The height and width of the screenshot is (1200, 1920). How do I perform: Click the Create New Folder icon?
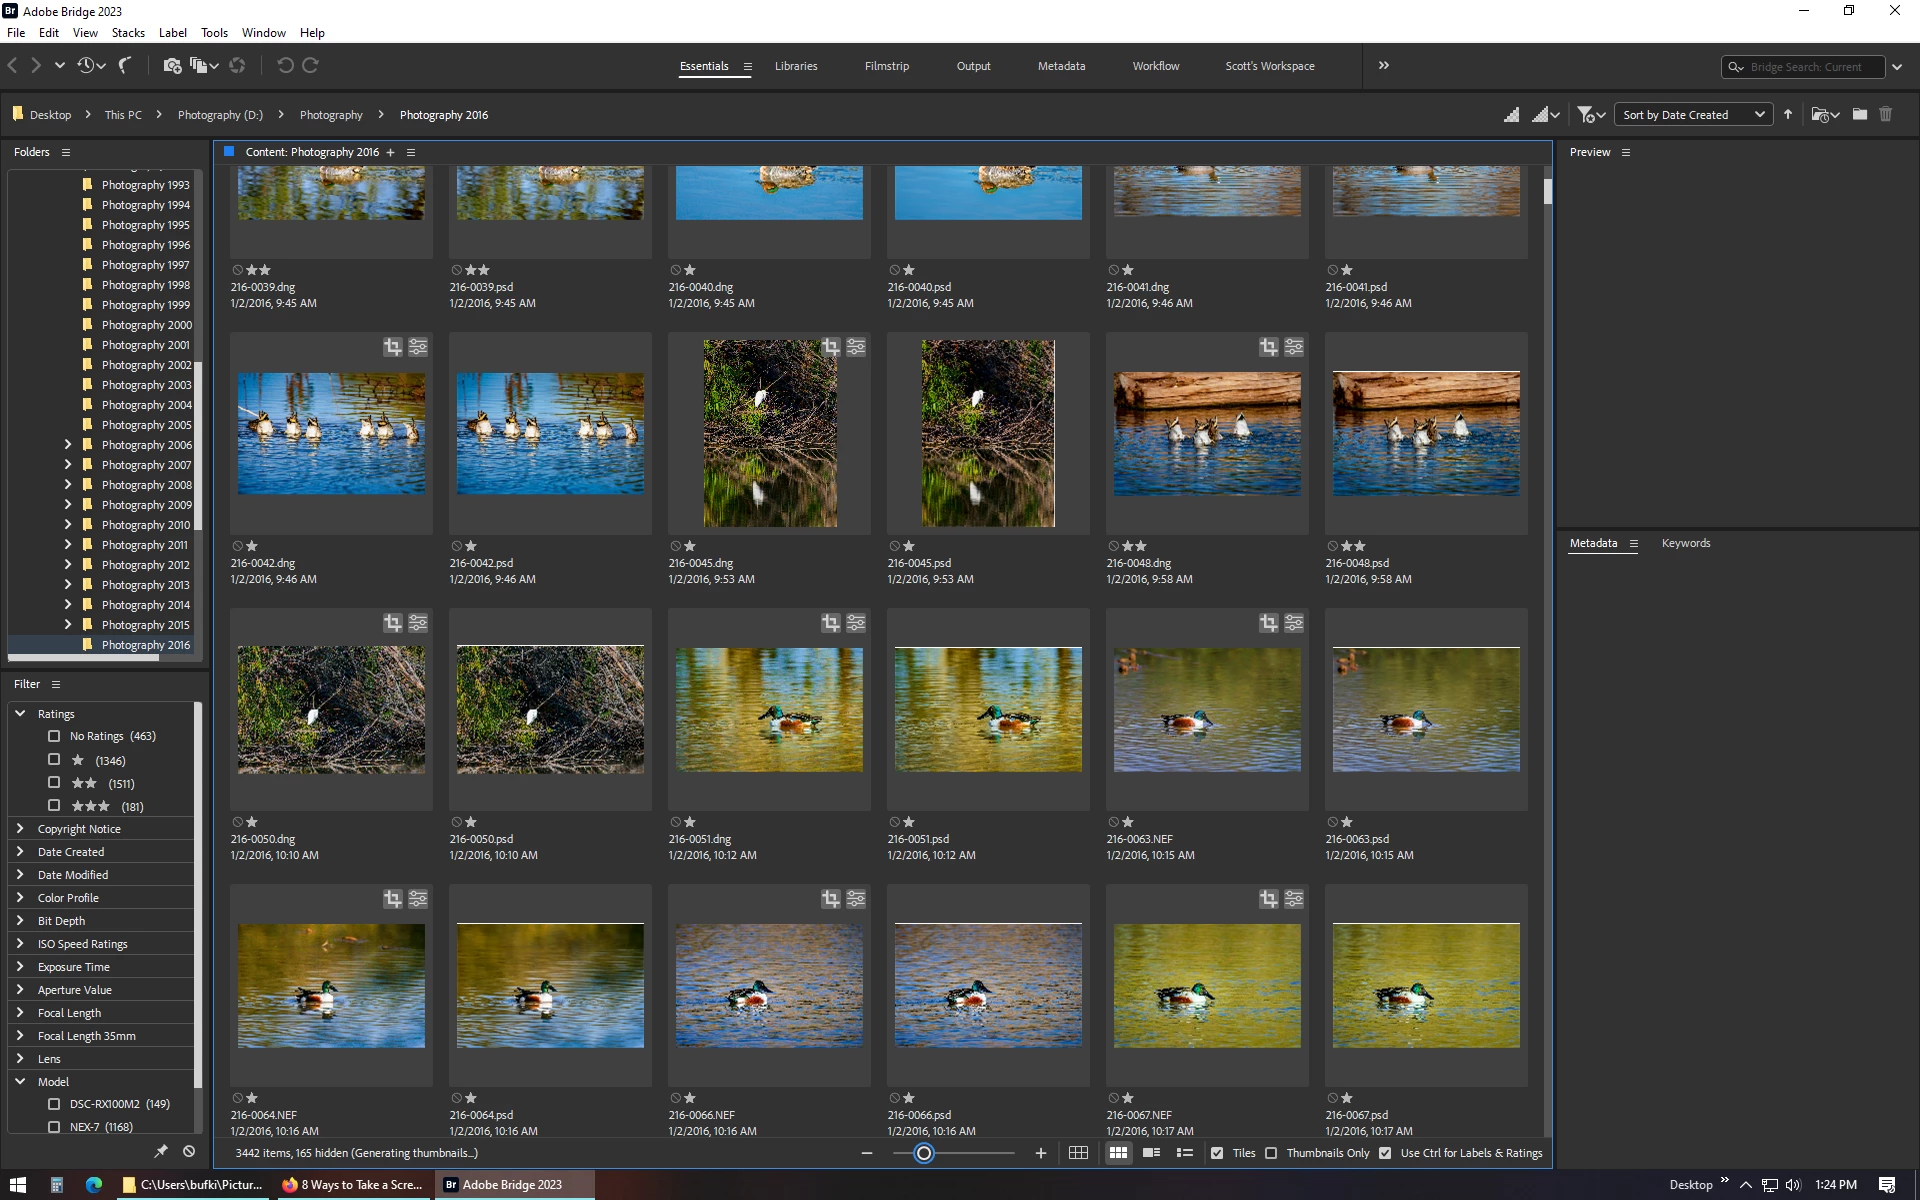point(1859,115)
